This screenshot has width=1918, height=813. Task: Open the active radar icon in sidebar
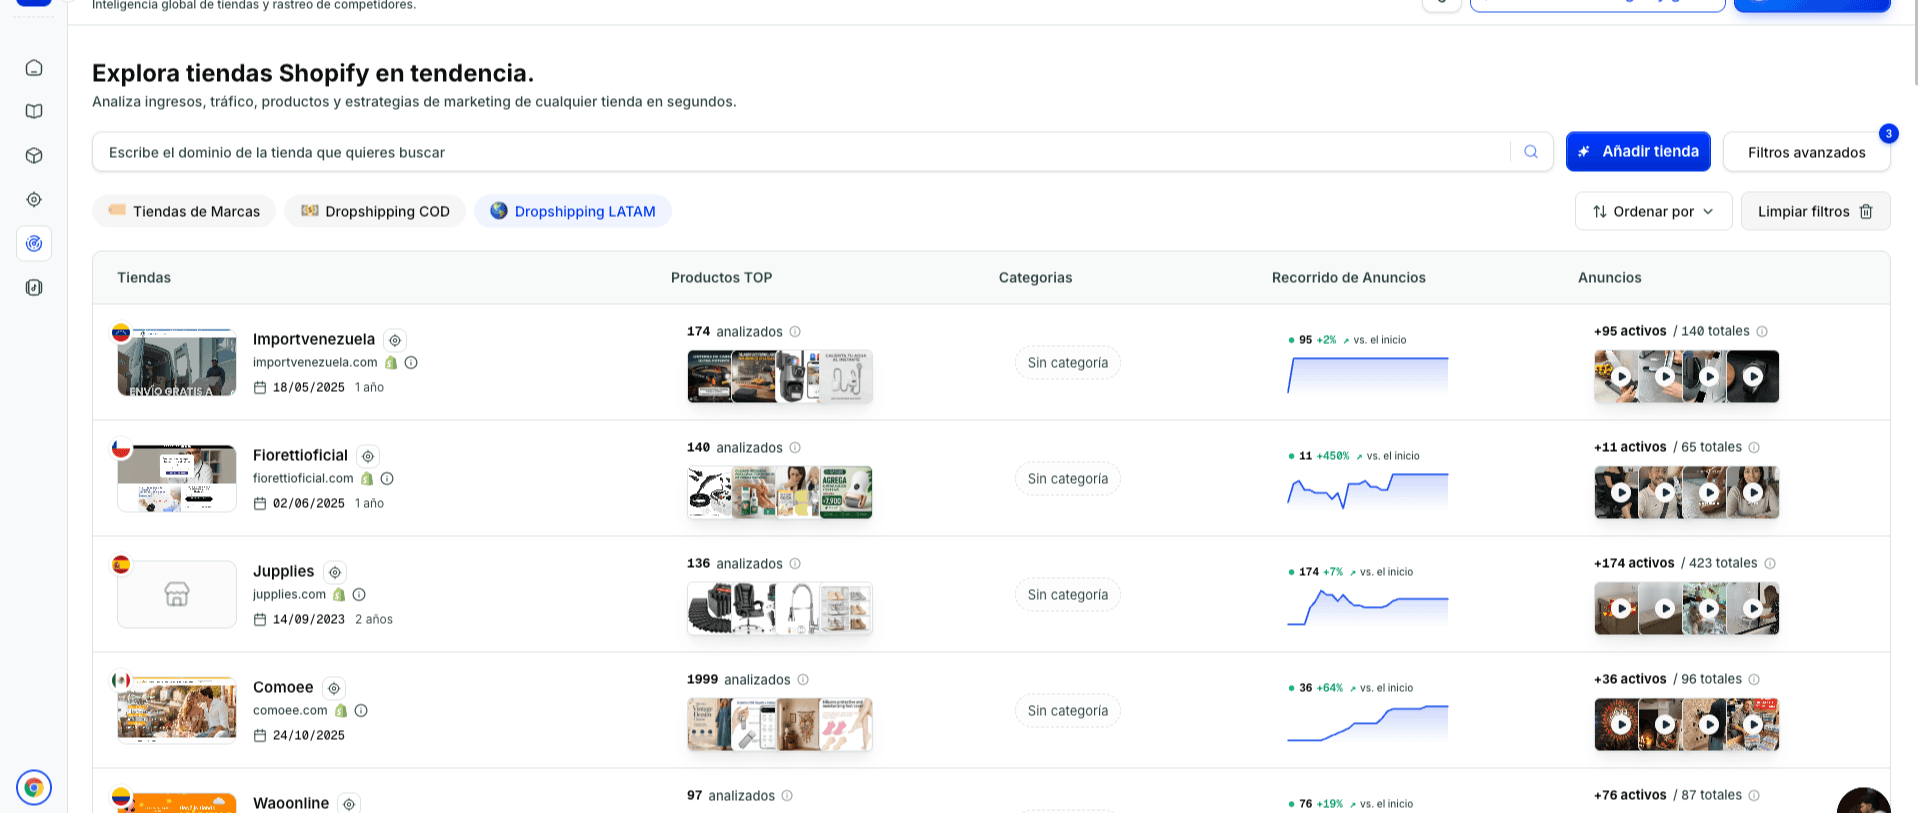click(x=34, y=244)
